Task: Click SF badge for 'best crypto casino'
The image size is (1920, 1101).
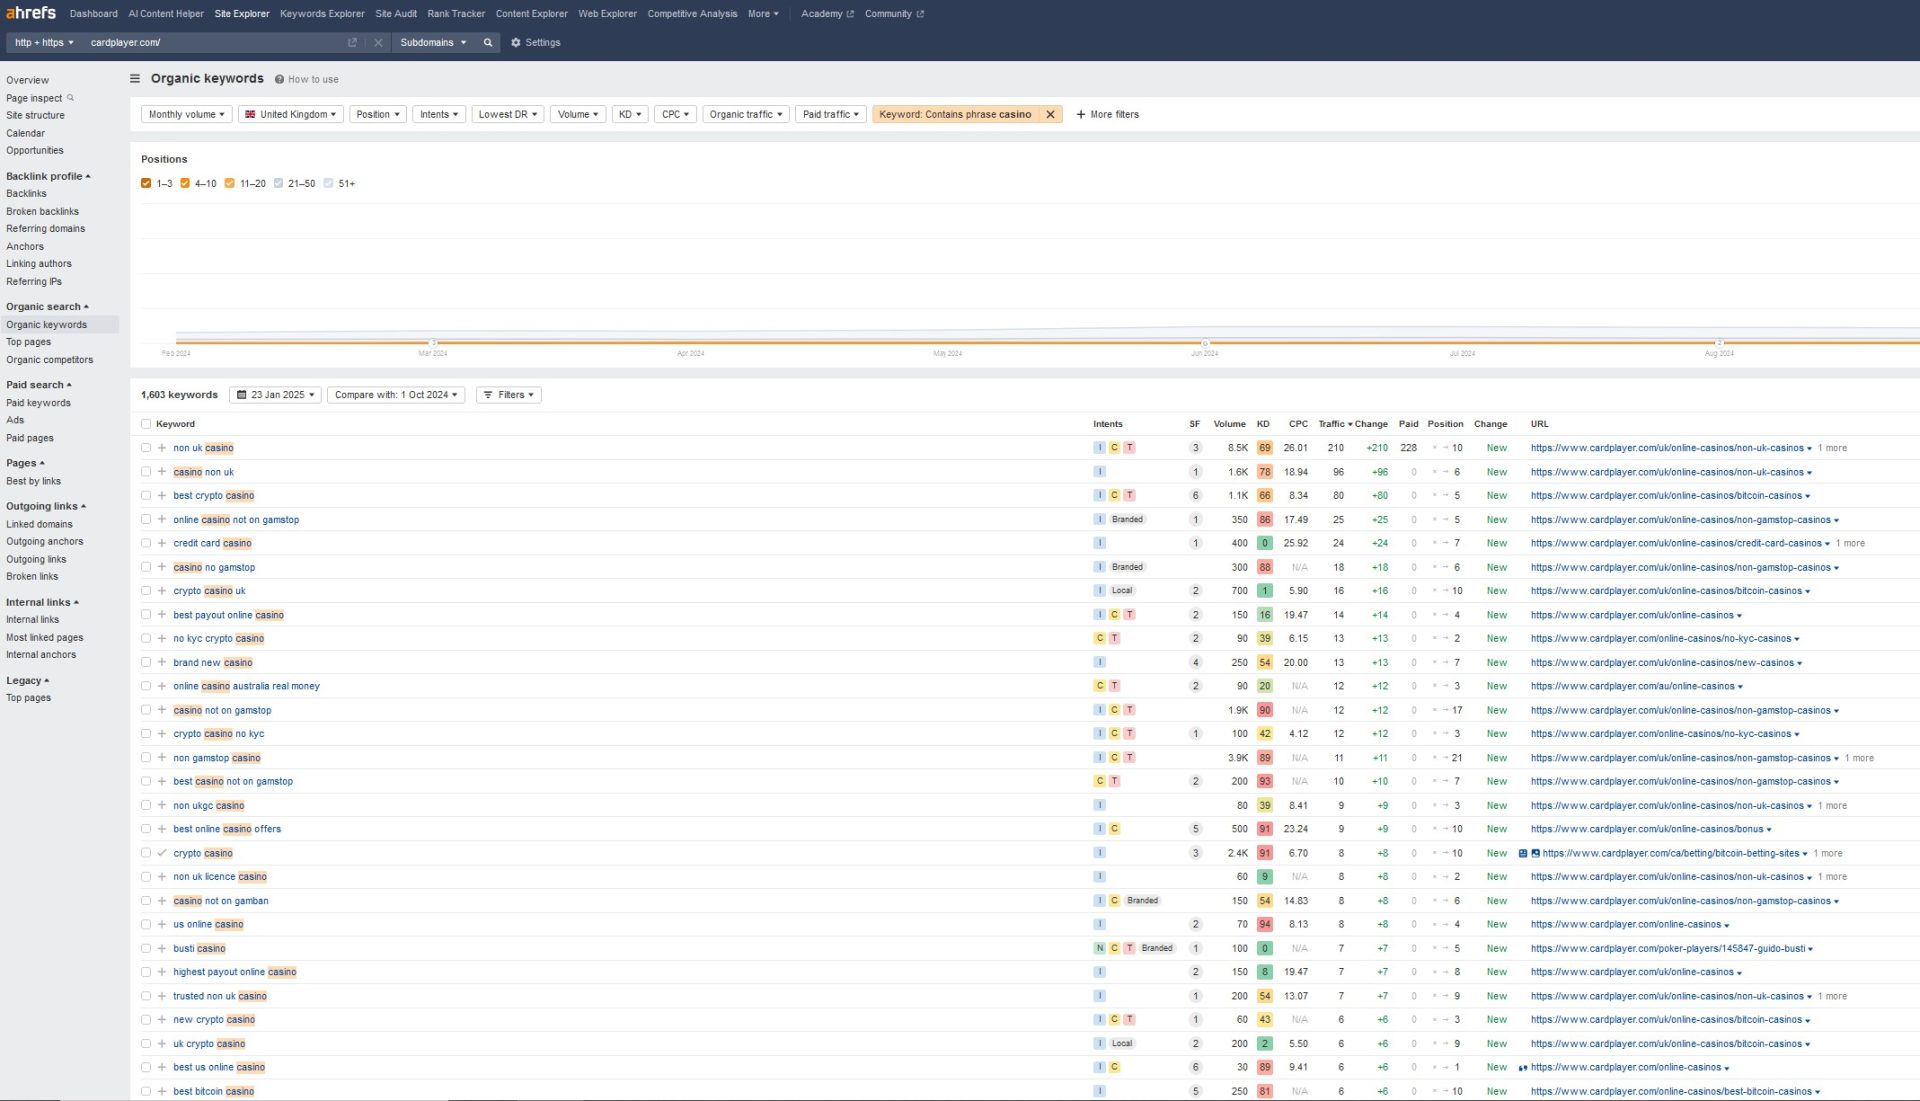Action: 1195,495
